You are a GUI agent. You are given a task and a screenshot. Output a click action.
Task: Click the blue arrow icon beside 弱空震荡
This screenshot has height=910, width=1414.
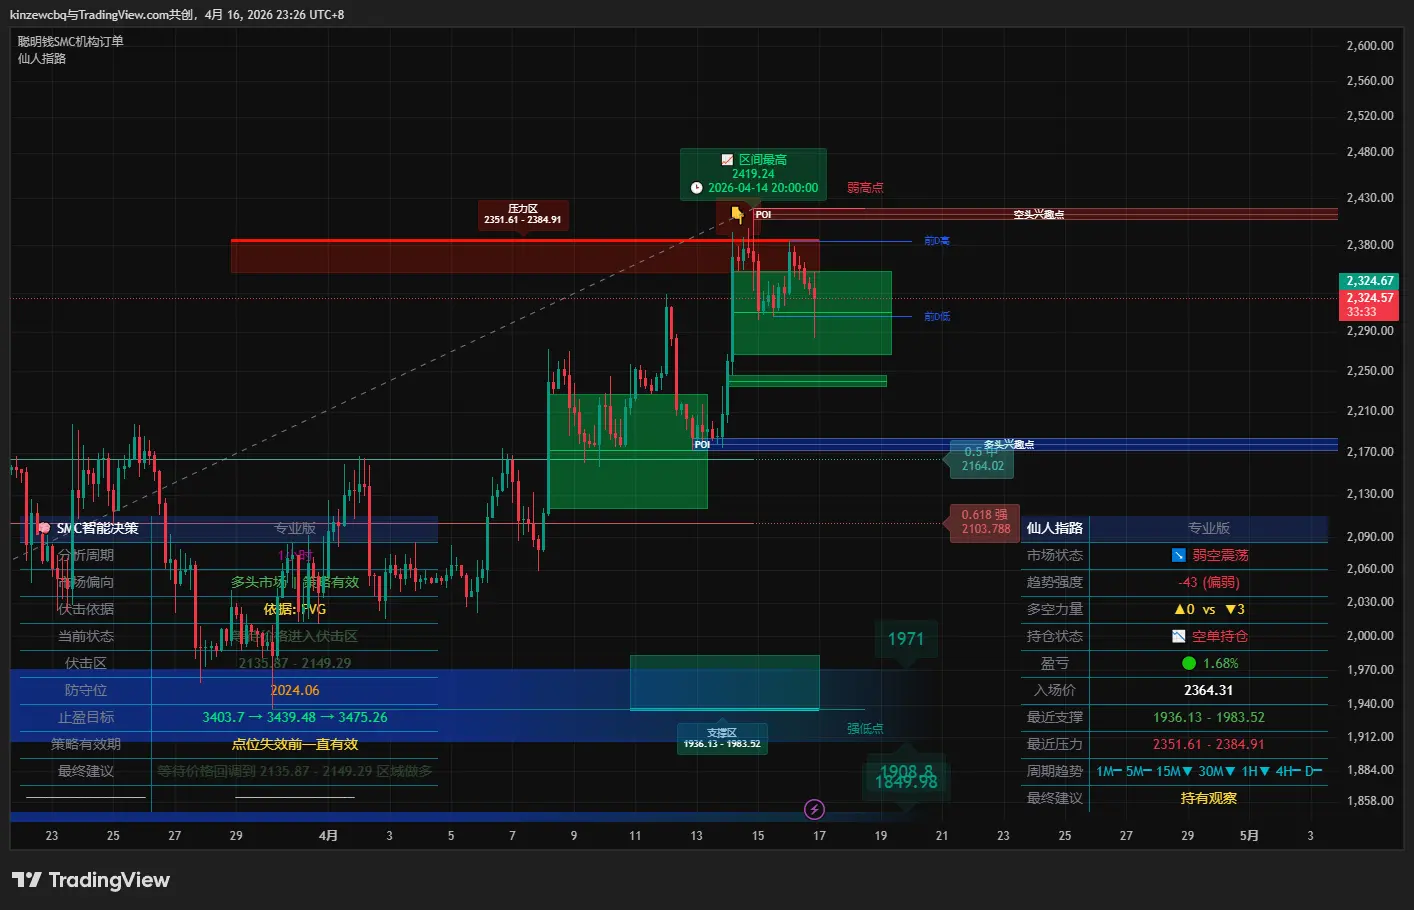(1179, 555)
